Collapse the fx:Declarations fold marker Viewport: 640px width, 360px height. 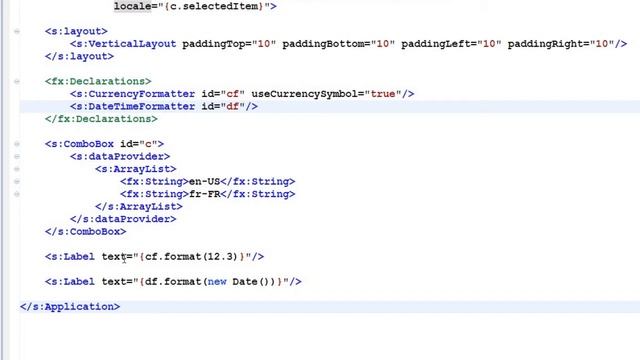pyautogui.click(x=17, y=81)
